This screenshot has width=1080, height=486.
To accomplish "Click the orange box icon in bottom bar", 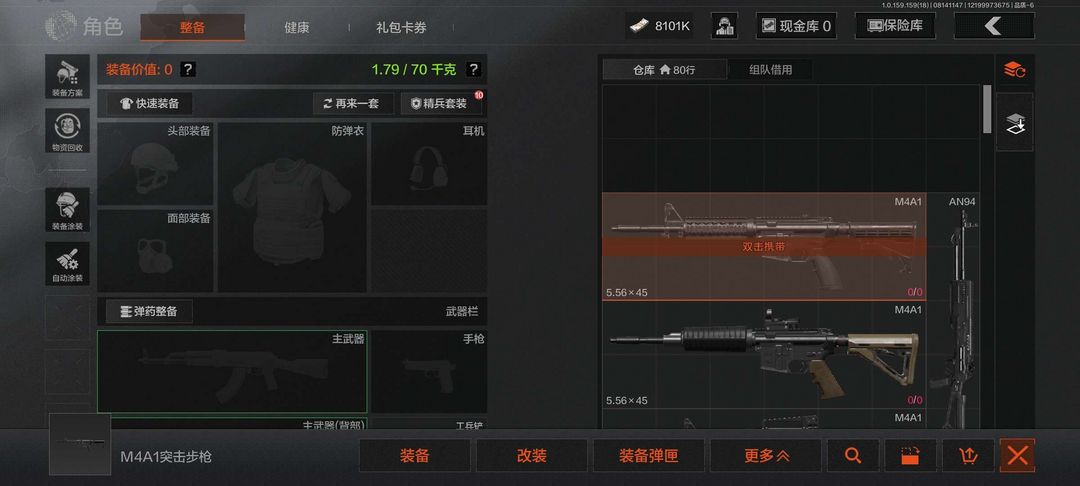I will [911, 455].
